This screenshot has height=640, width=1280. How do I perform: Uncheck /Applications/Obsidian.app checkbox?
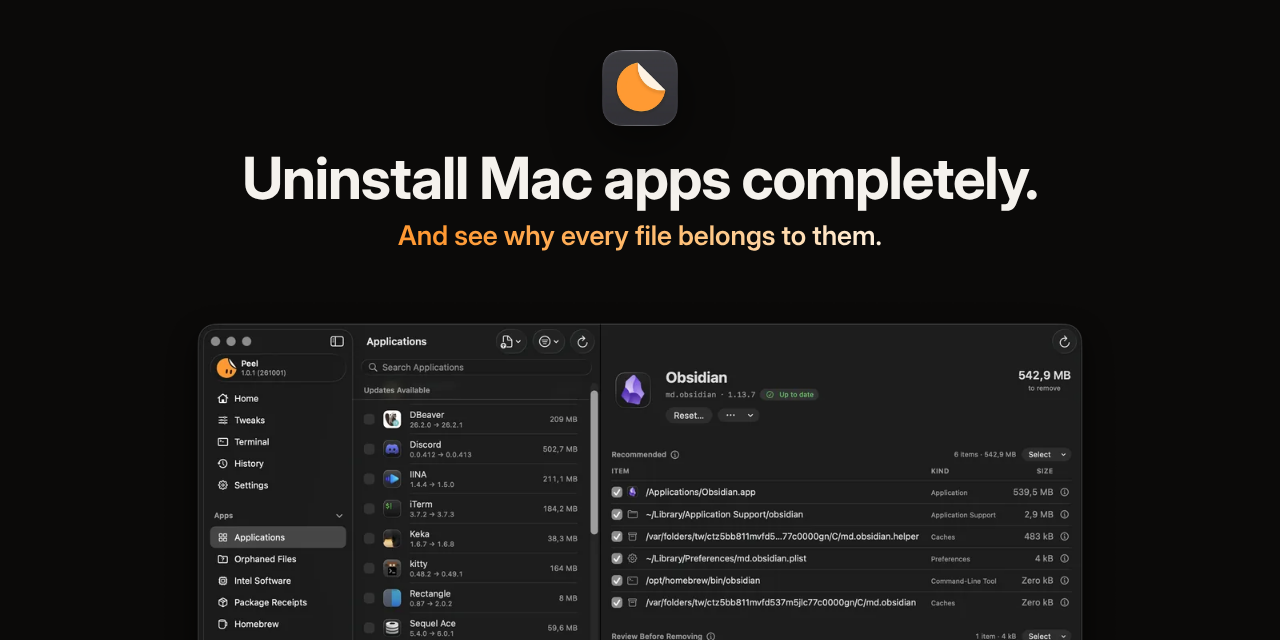(x=617, y=492)
